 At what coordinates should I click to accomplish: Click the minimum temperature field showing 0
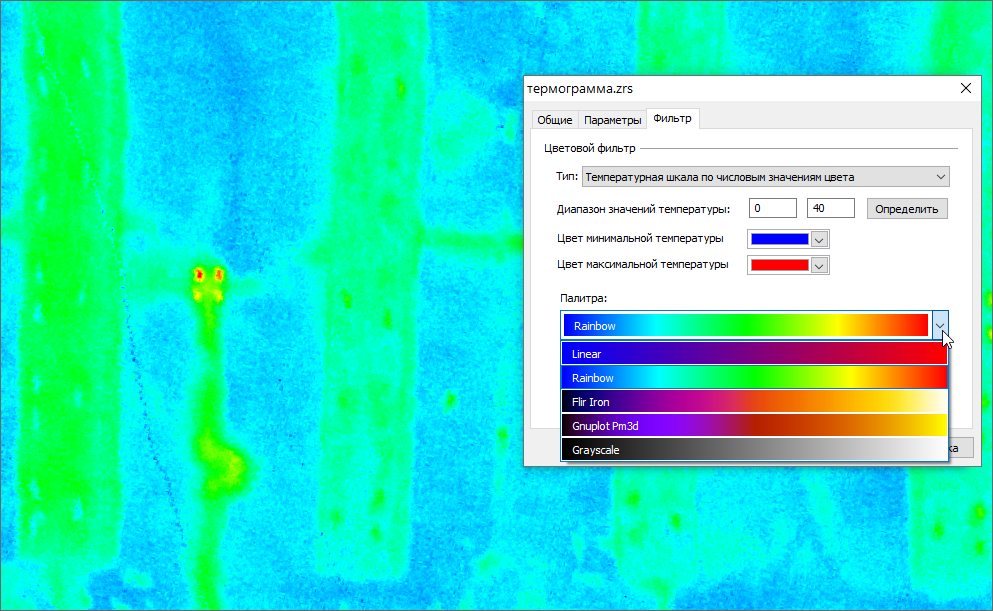point(772,208)
